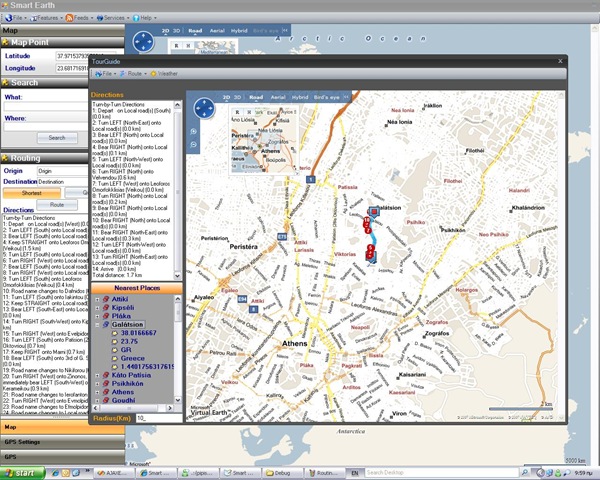Click the 23.75 longitude value under Galátsion
The image size is (600, 480).
[129, 341]
